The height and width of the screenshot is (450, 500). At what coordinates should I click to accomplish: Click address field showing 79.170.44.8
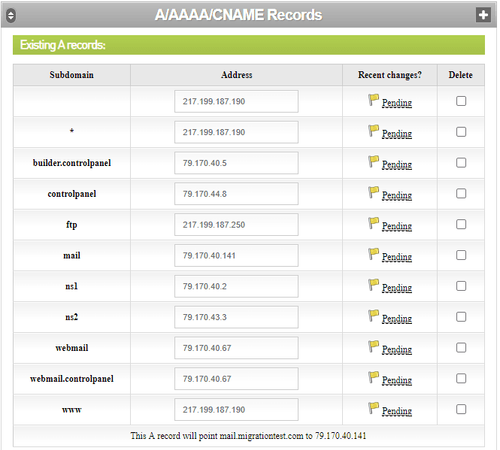[x=236, y=194]
